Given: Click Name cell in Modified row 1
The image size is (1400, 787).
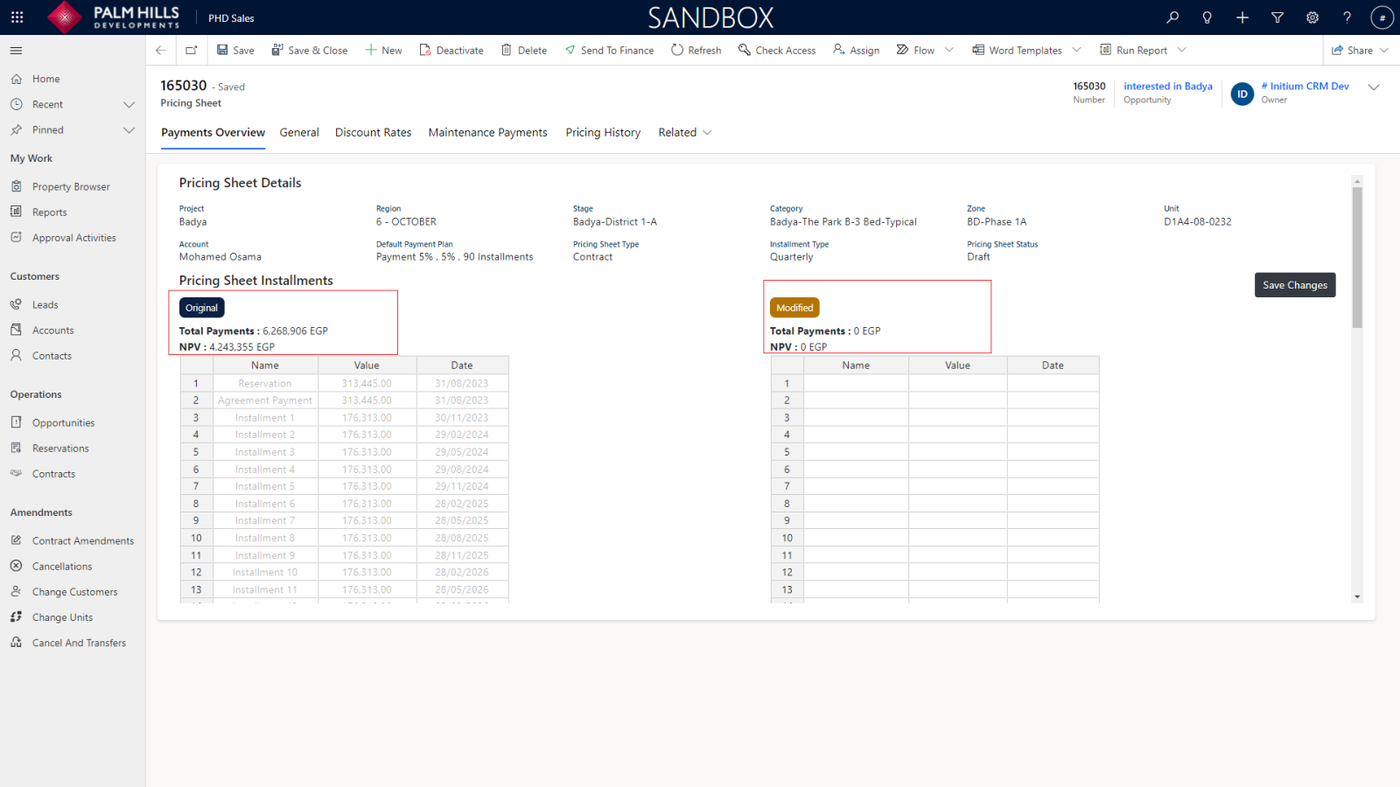Looking at the screenshot, I should (856, 383).
